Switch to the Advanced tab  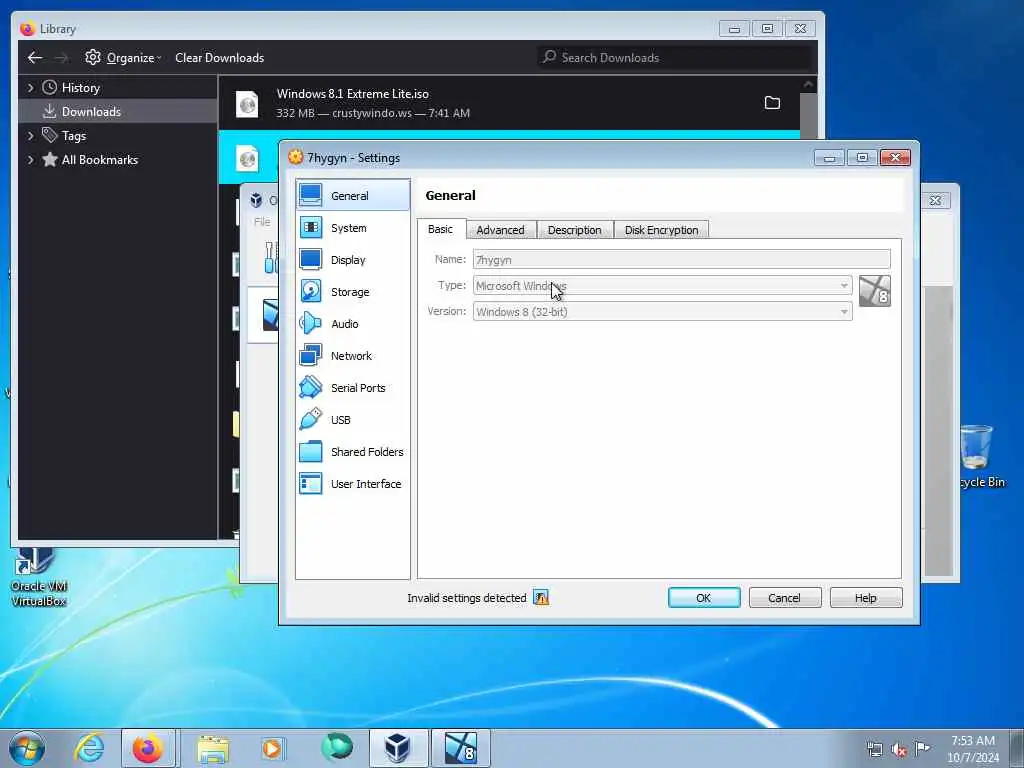[500, 230]
